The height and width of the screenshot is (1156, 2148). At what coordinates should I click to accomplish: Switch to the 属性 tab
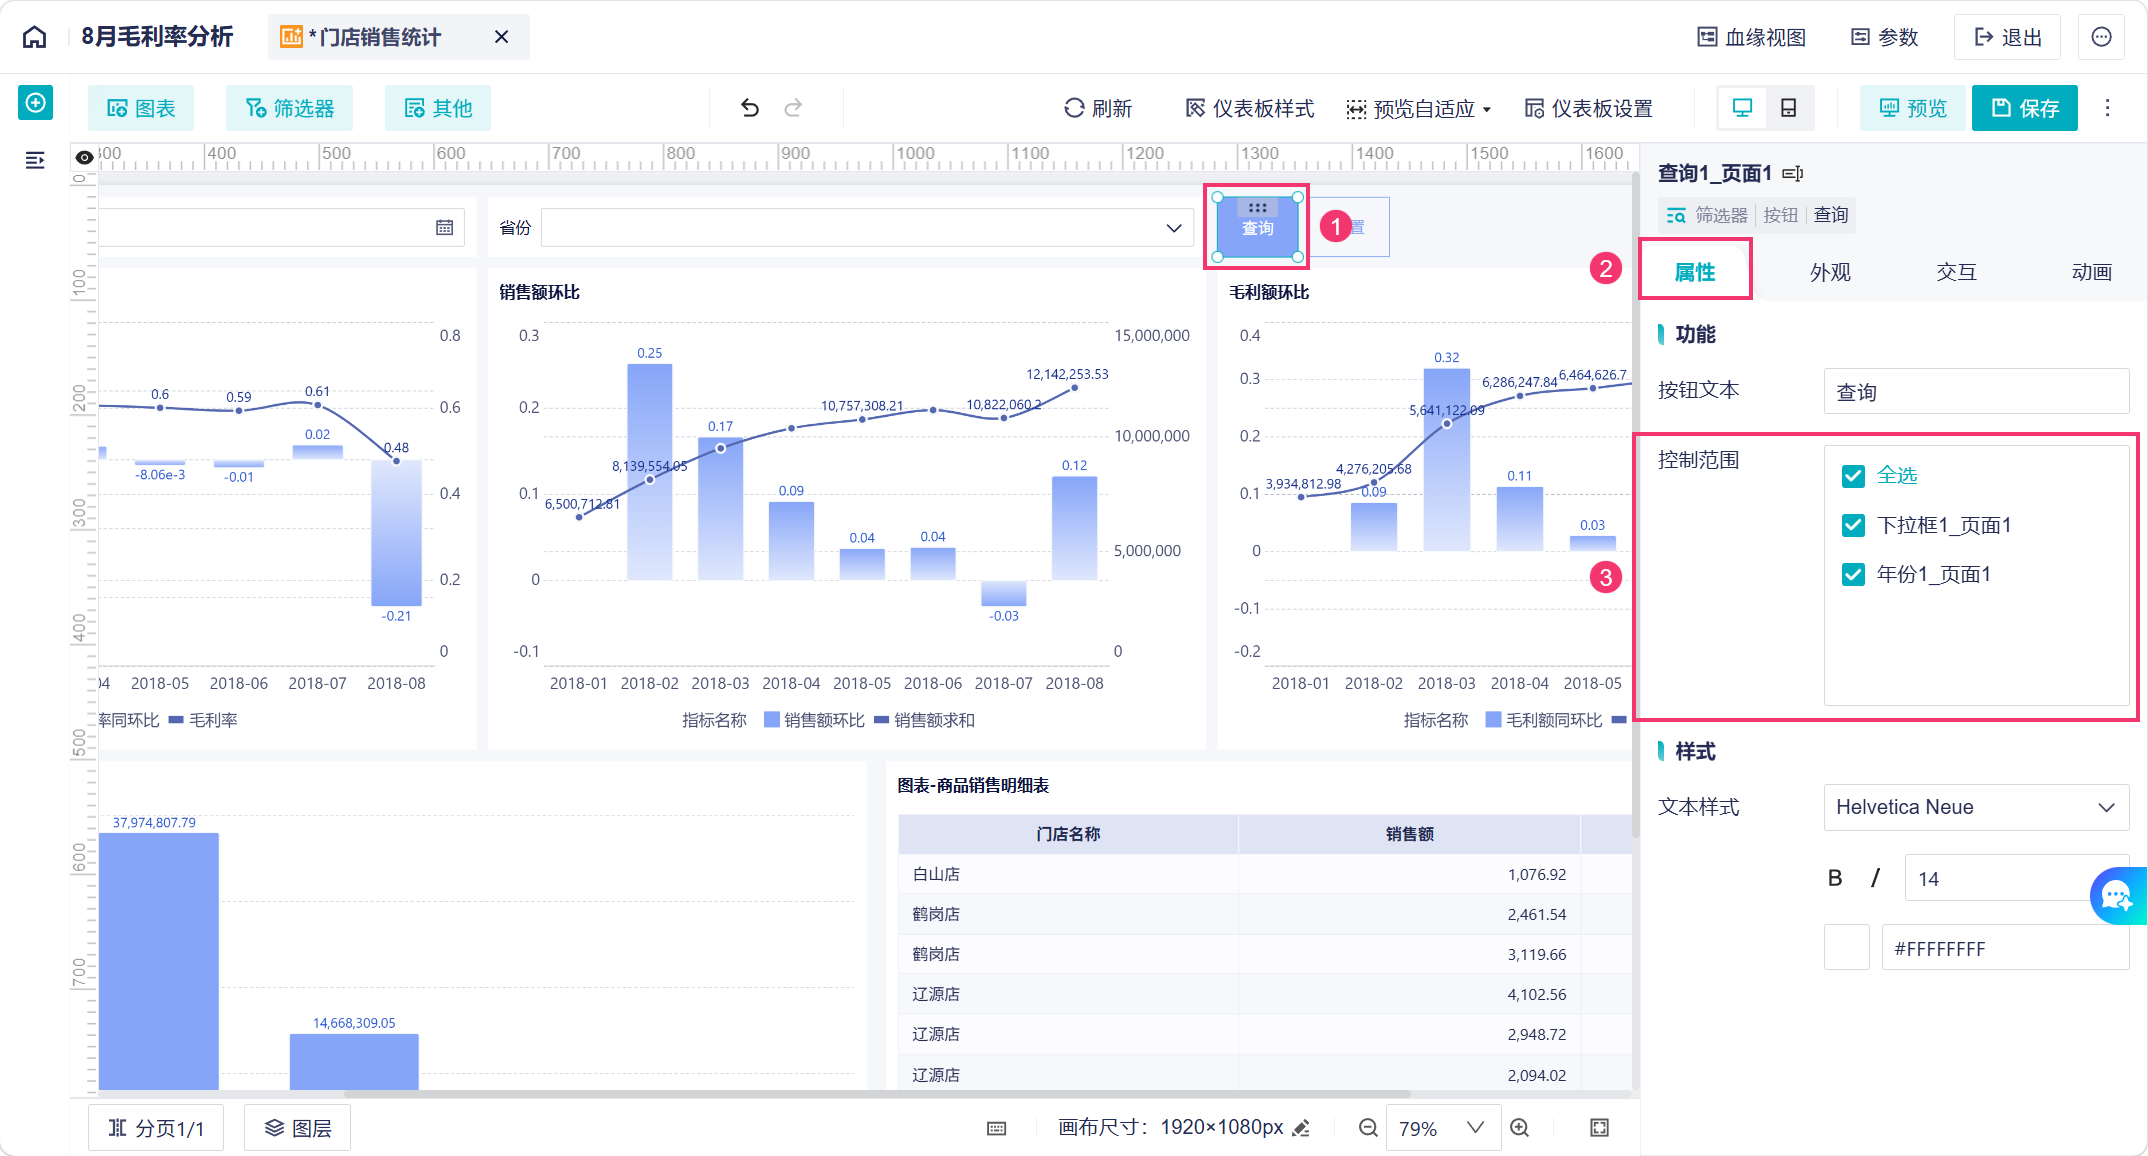point(1695,272)
